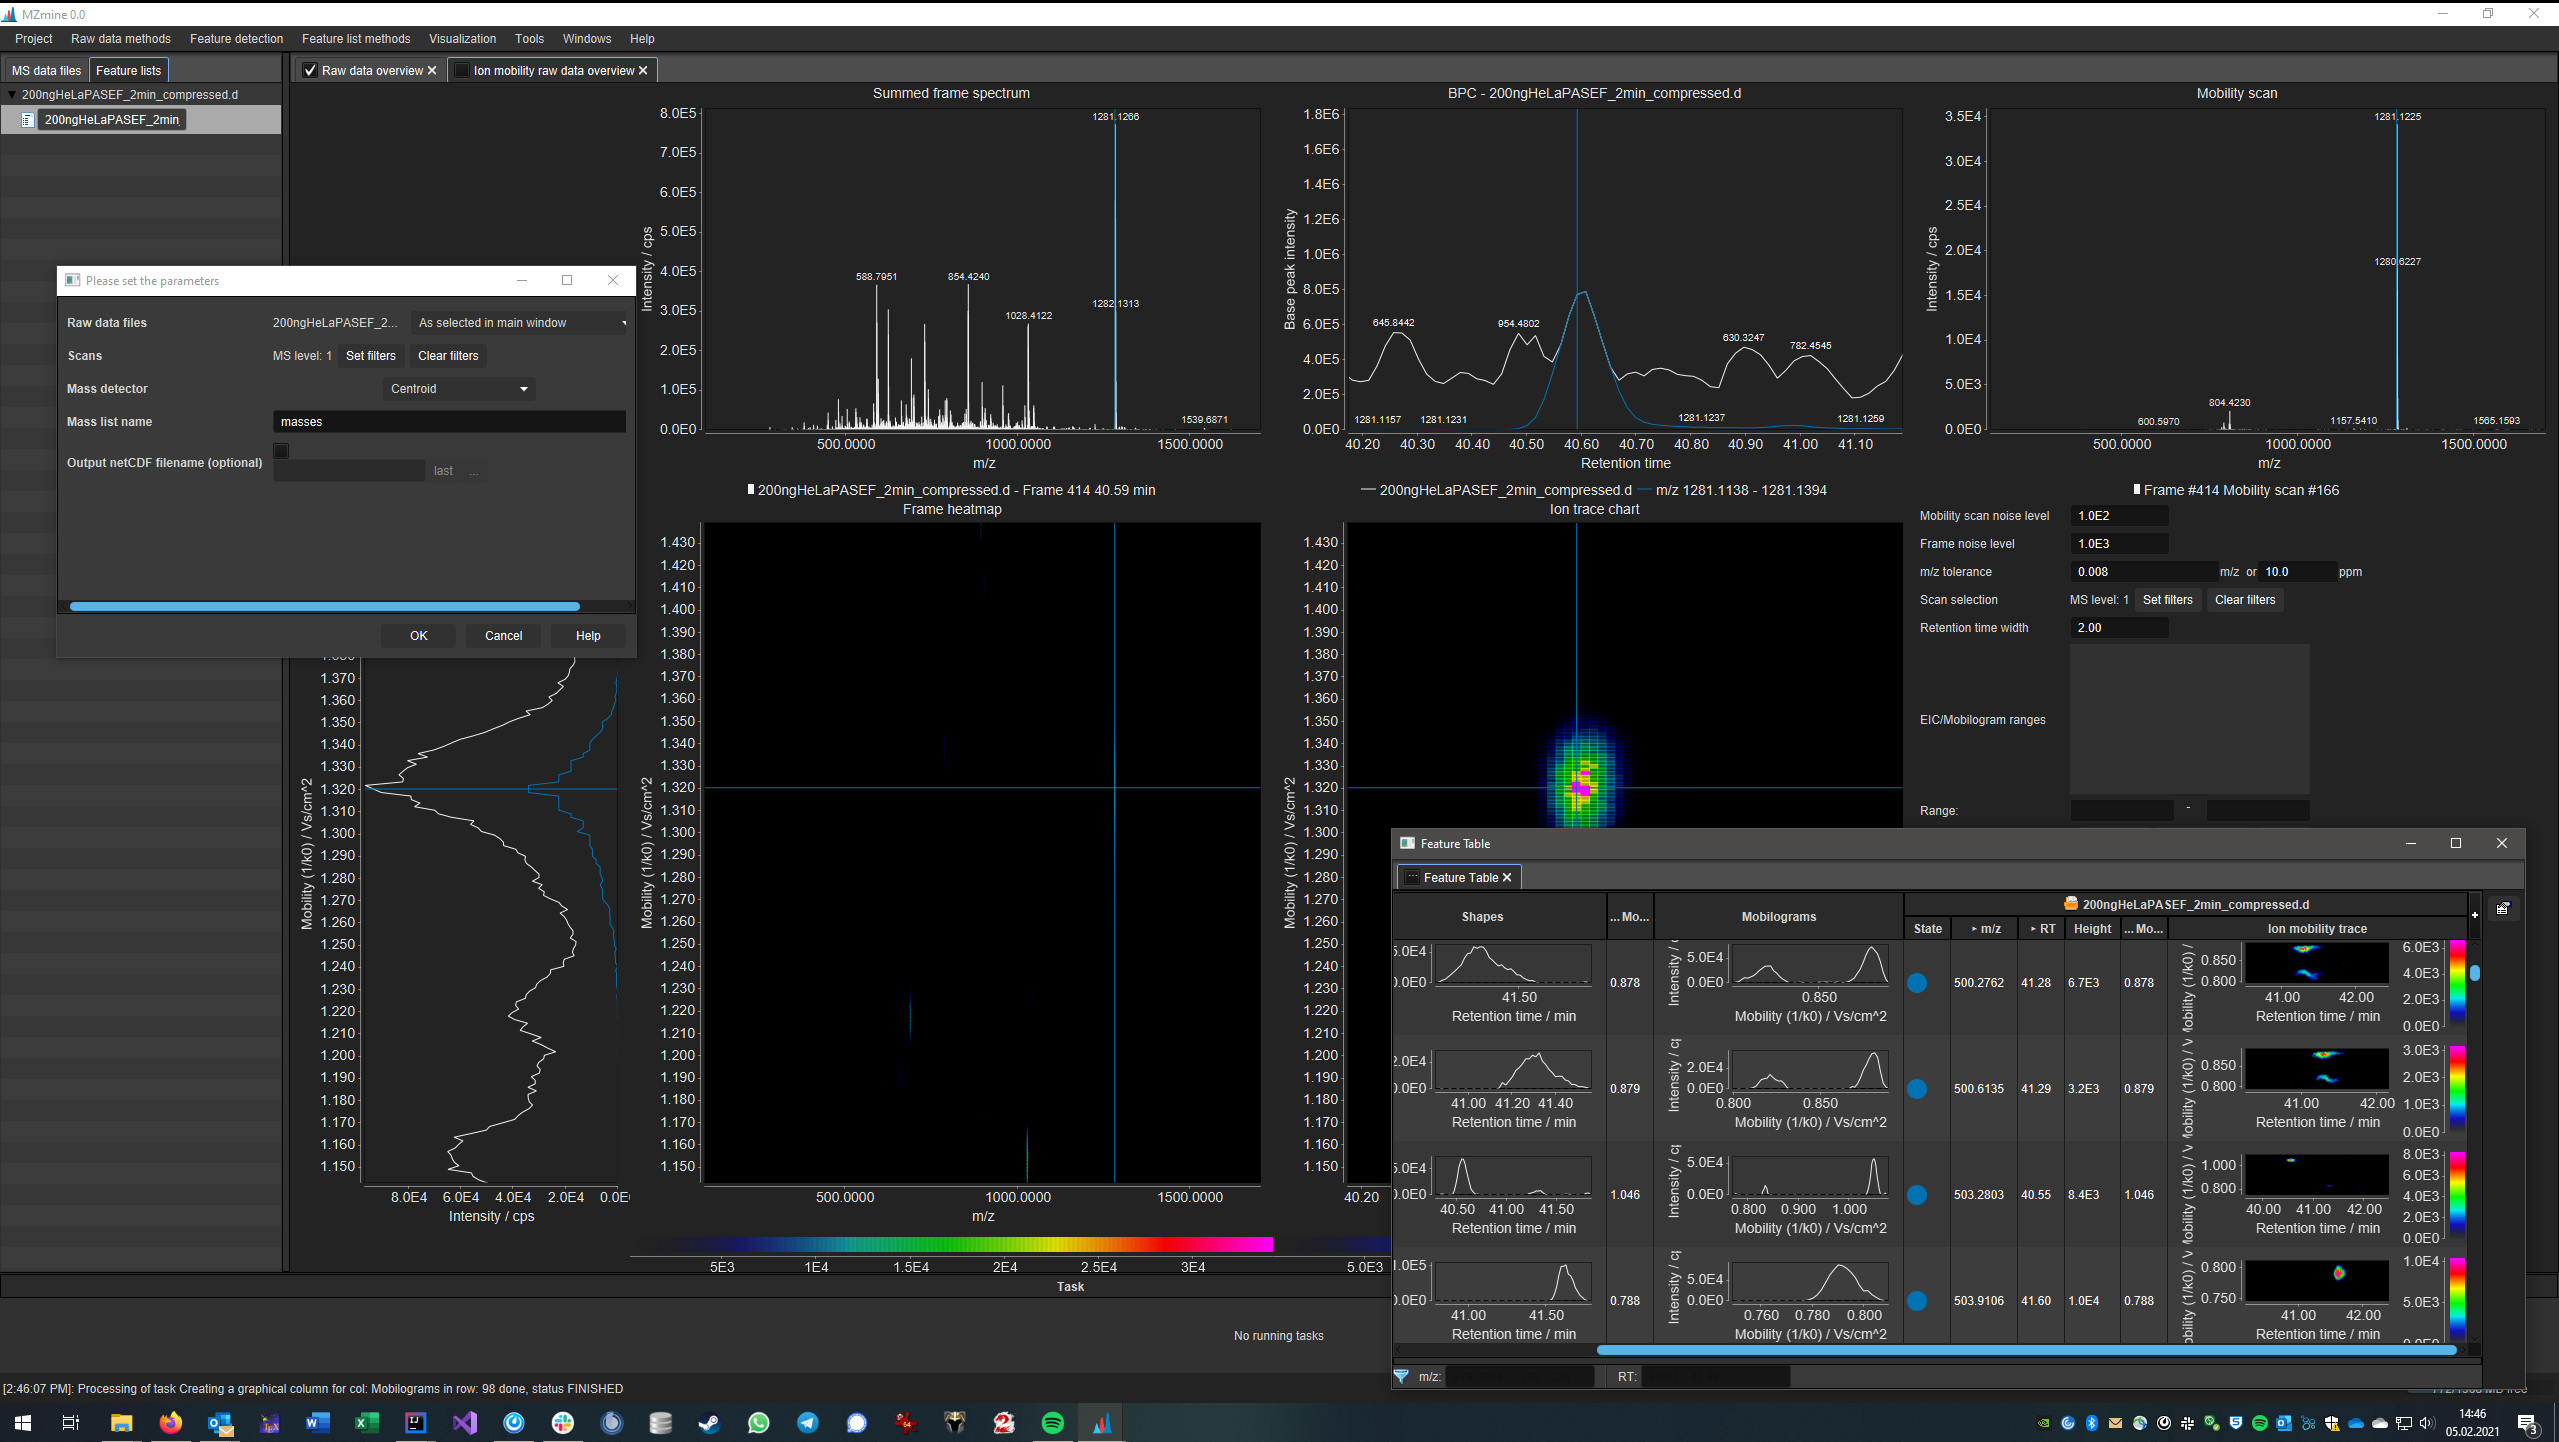Close the Ion mobility raw data overview tab
2559x1442 pixels.
(x=643, y=71)
